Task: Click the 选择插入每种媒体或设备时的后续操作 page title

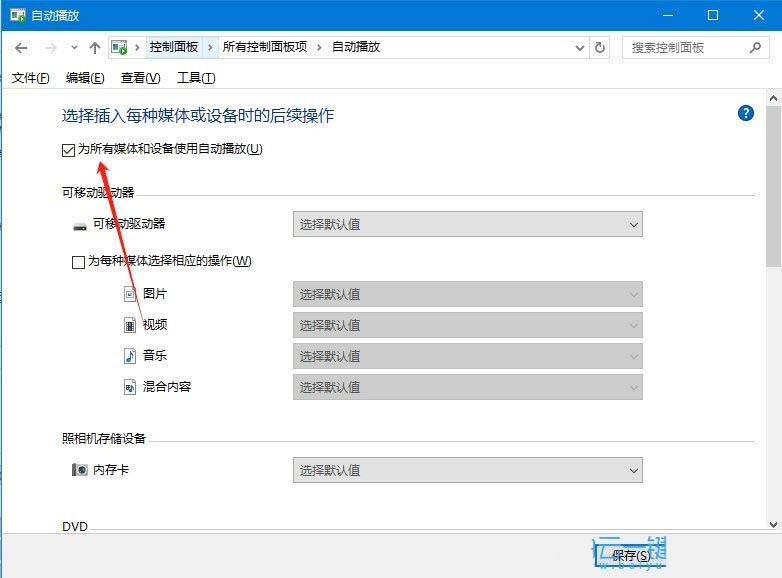Action: 198,116
